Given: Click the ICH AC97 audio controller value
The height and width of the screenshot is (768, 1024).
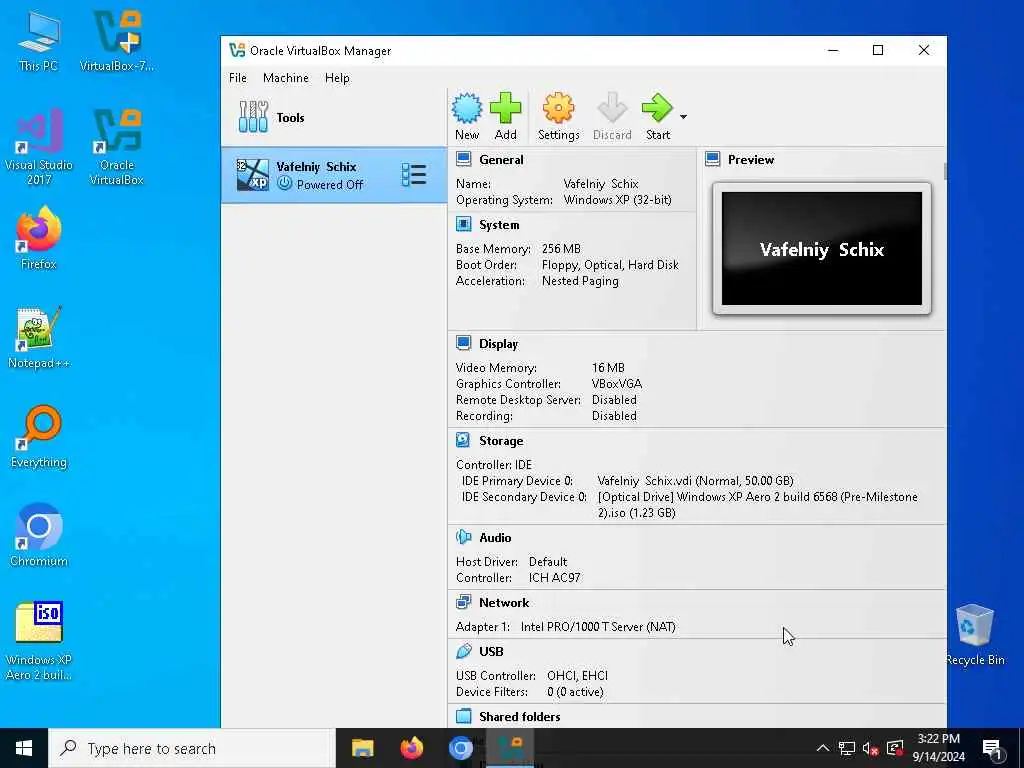Looking at the screenshot, I should [554, 578].
